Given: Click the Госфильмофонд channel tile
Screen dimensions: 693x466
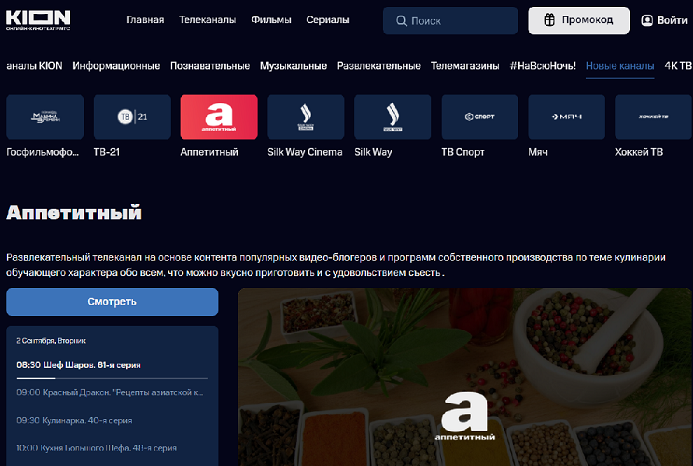Looking at the screenshot, I should click(45, 117).
